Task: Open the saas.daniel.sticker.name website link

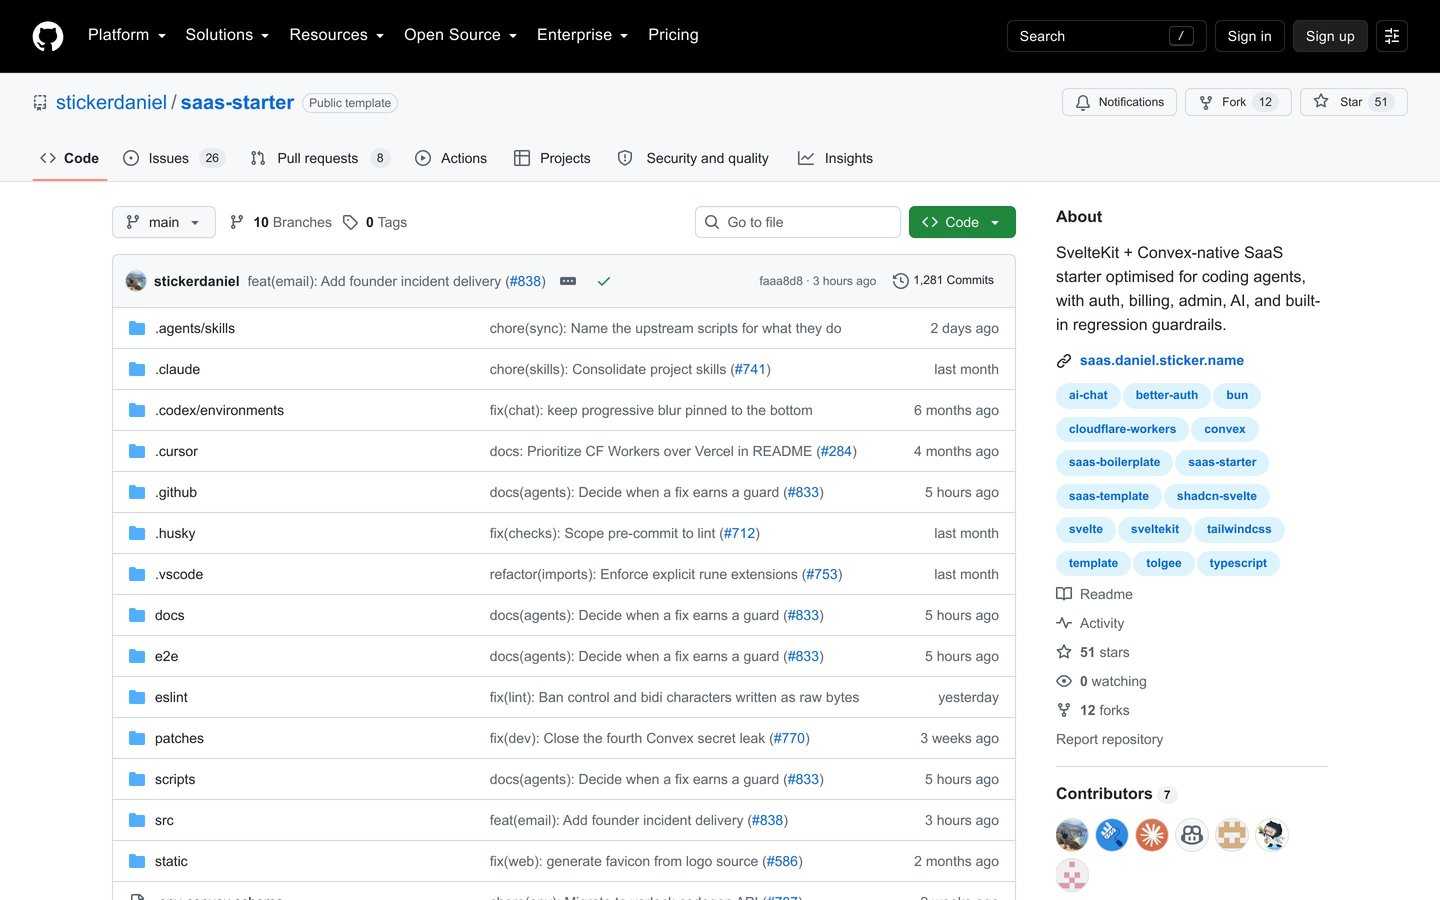Action: (x=1162, y=360)
